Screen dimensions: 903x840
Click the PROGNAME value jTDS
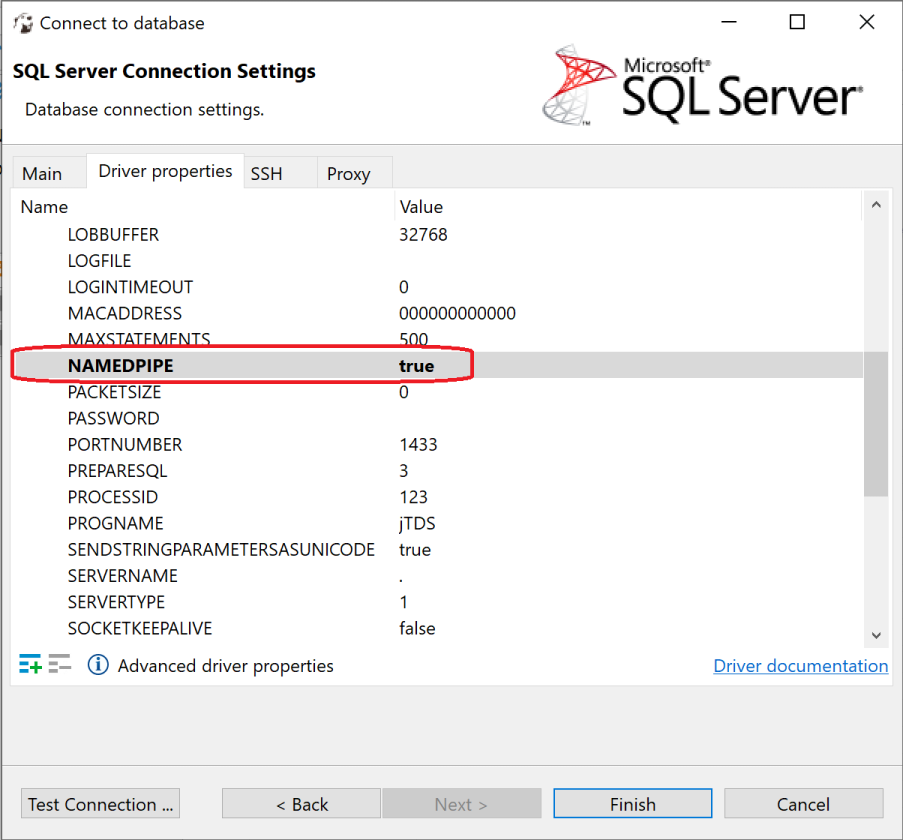tap(417, 523)
